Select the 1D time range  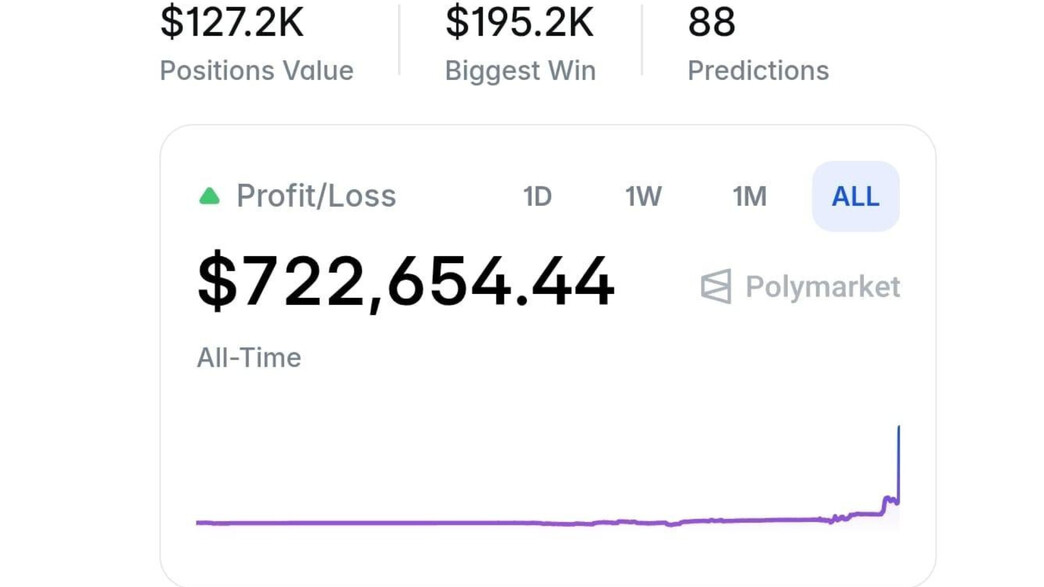[x=537, y=196]
